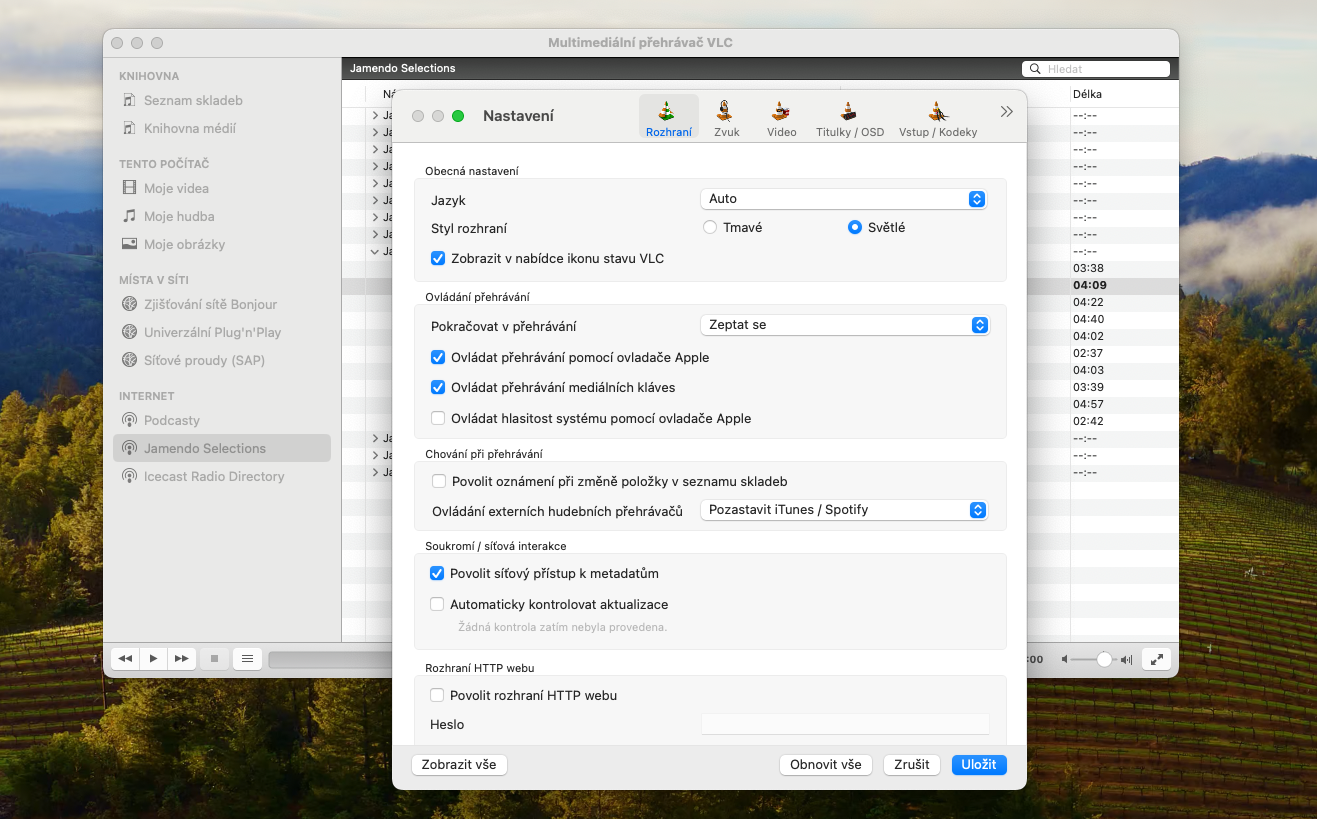Click the stop playback button
The width and height of the screenshot is (1317, 819).
213,658
